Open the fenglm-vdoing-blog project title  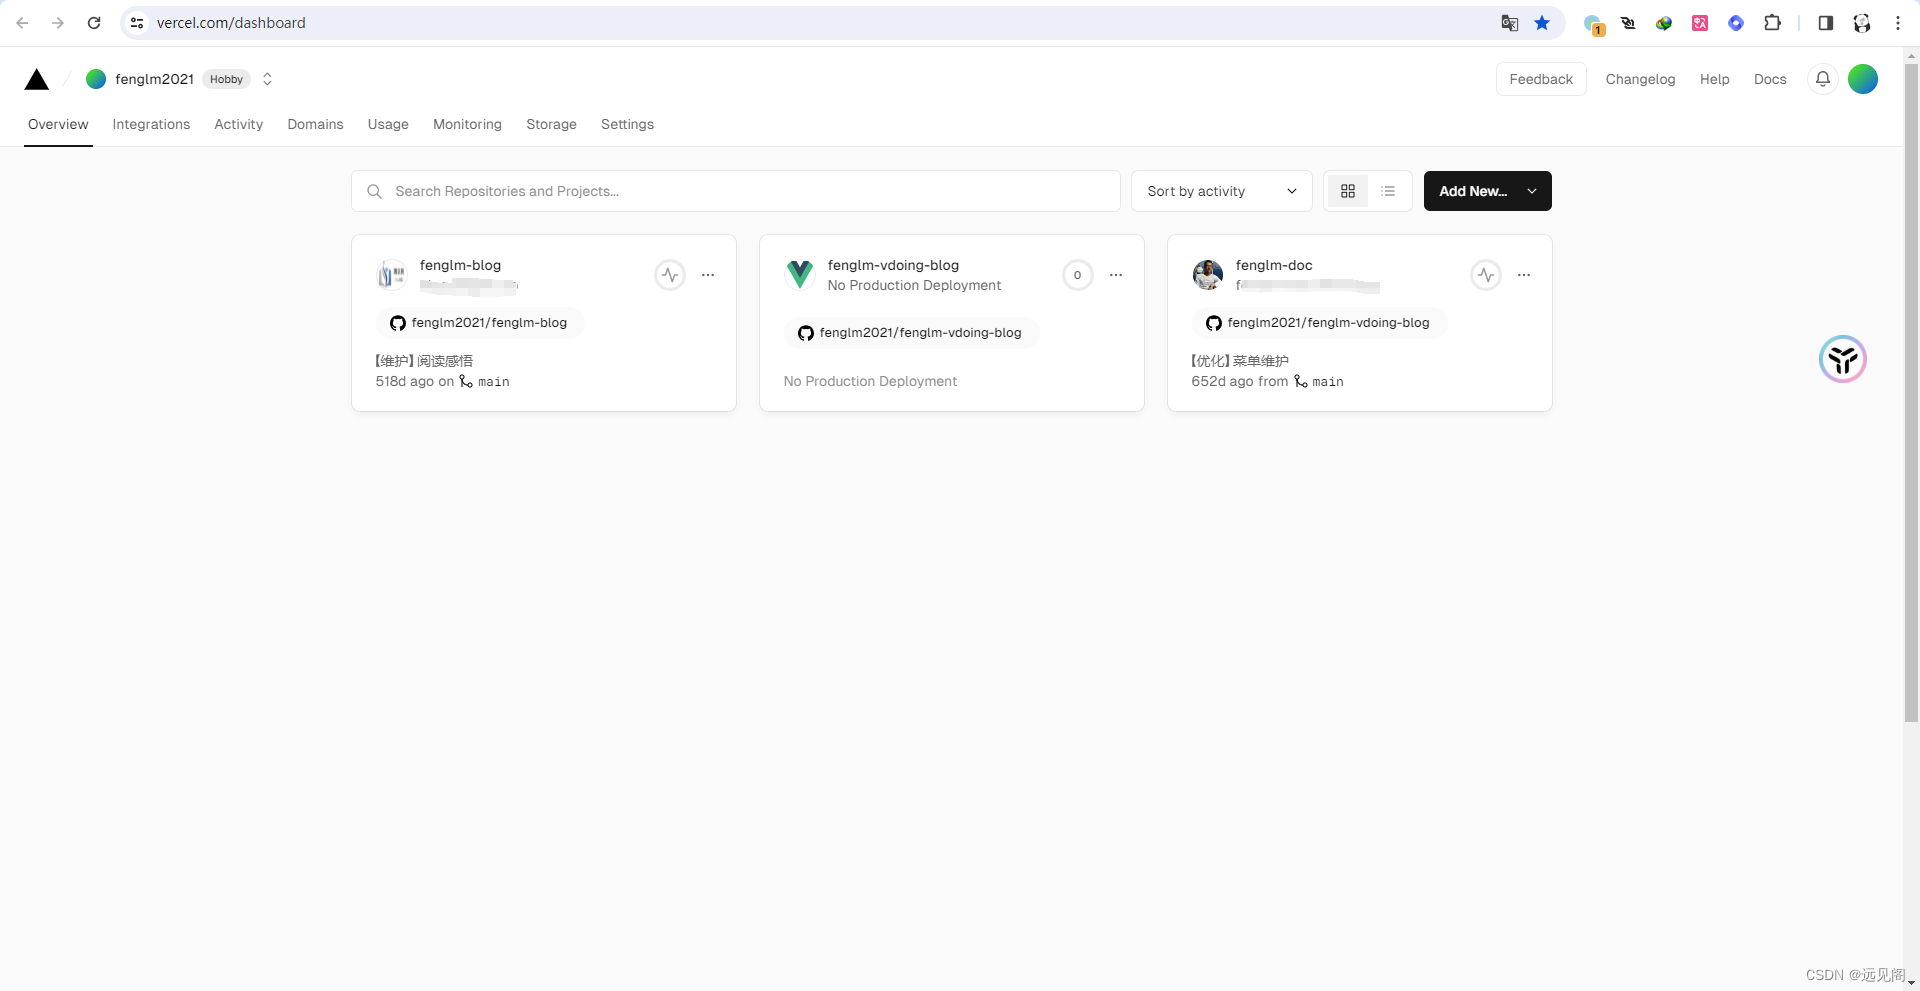tap(893, 265)
